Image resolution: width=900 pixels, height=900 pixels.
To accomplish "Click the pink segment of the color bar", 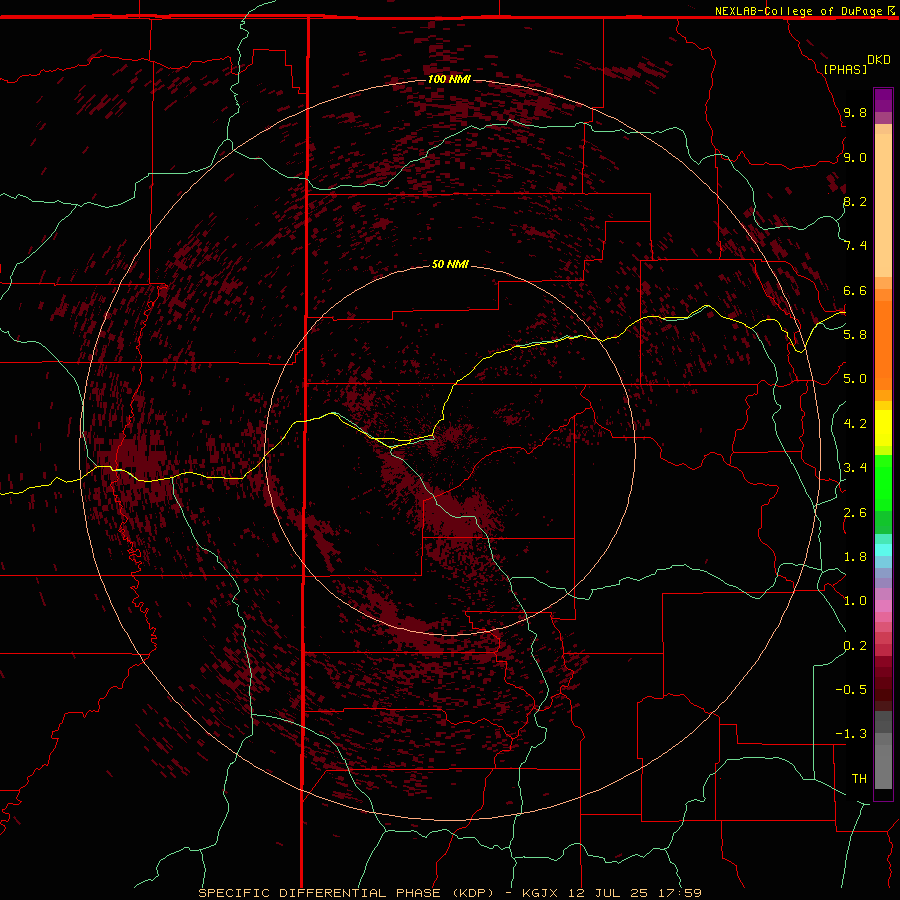I will 883,606.
